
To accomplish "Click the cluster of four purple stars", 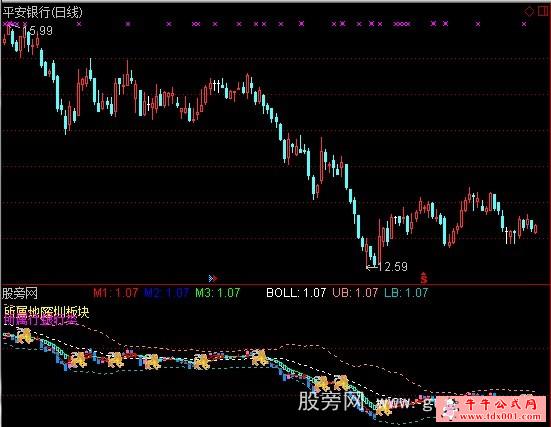I will [402, 24].
